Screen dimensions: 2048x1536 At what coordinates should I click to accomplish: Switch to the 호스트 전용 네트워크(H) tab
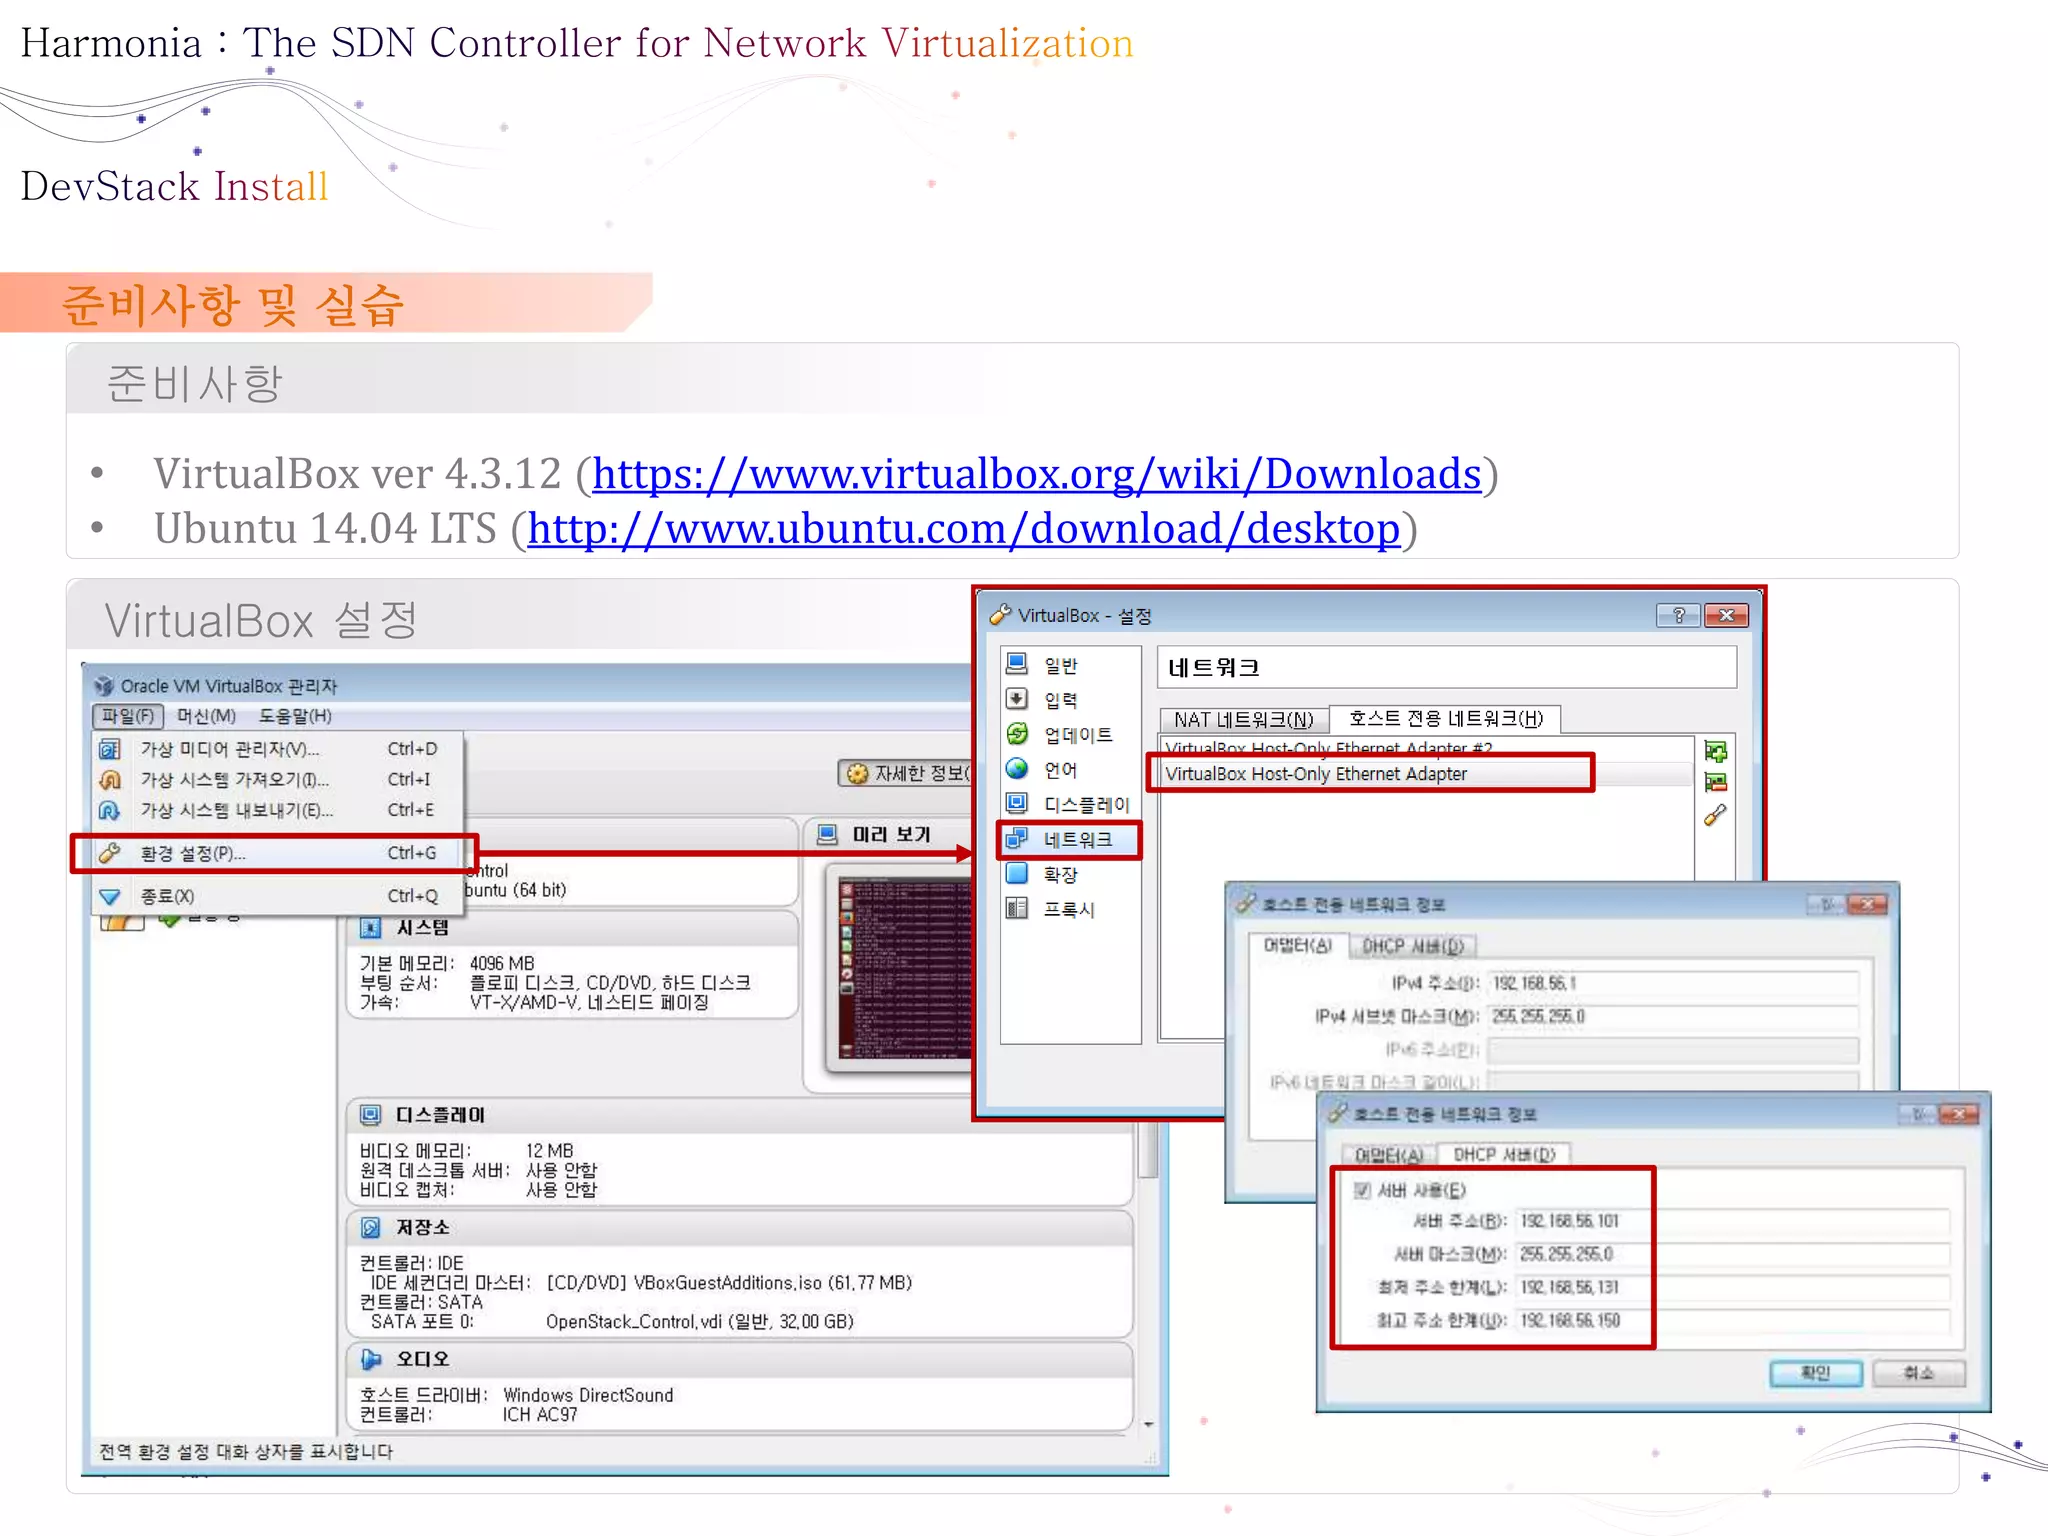pos(1445,718)
